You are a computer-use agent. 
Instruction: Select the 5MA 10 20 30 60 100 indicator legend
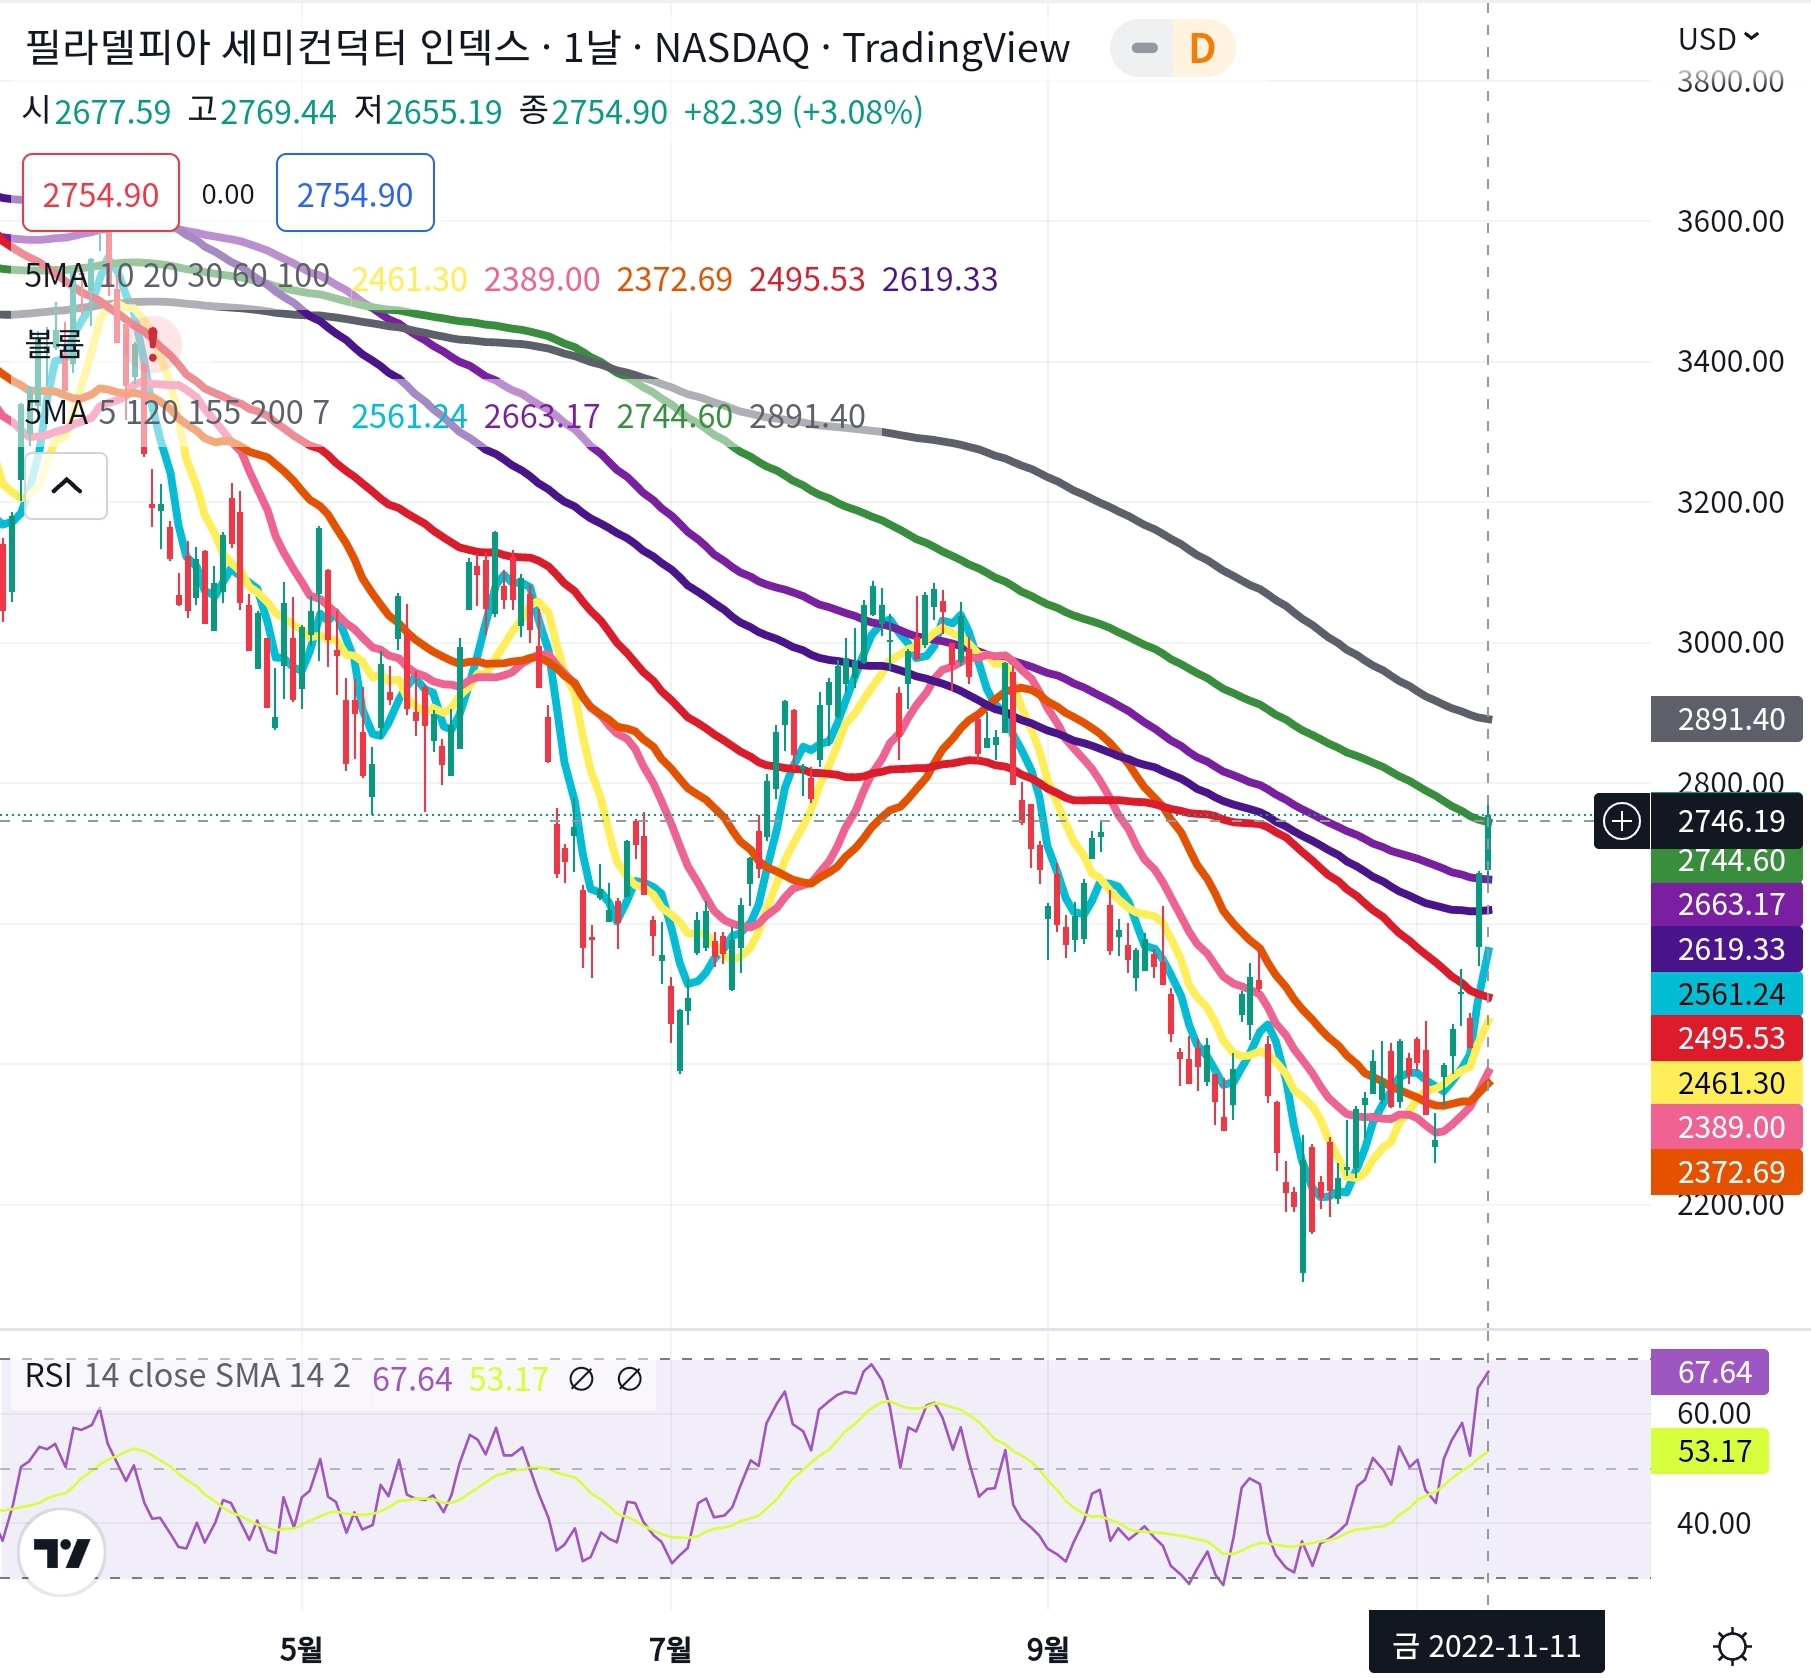coord(177,276)
